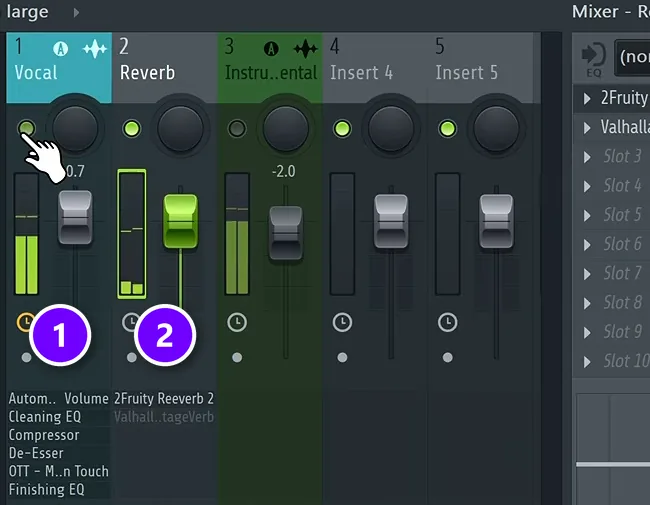Expand the Valhalla effect slot arrow

[587, 128]
